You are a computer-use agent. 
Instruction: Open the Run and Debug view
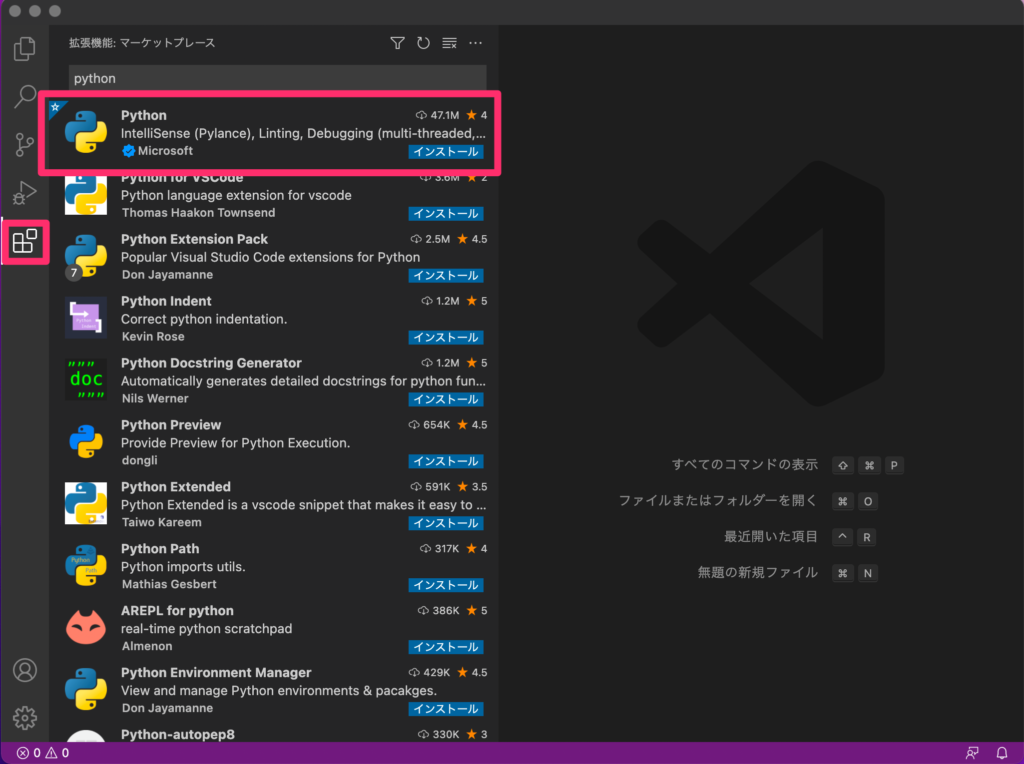click(25, 193)
